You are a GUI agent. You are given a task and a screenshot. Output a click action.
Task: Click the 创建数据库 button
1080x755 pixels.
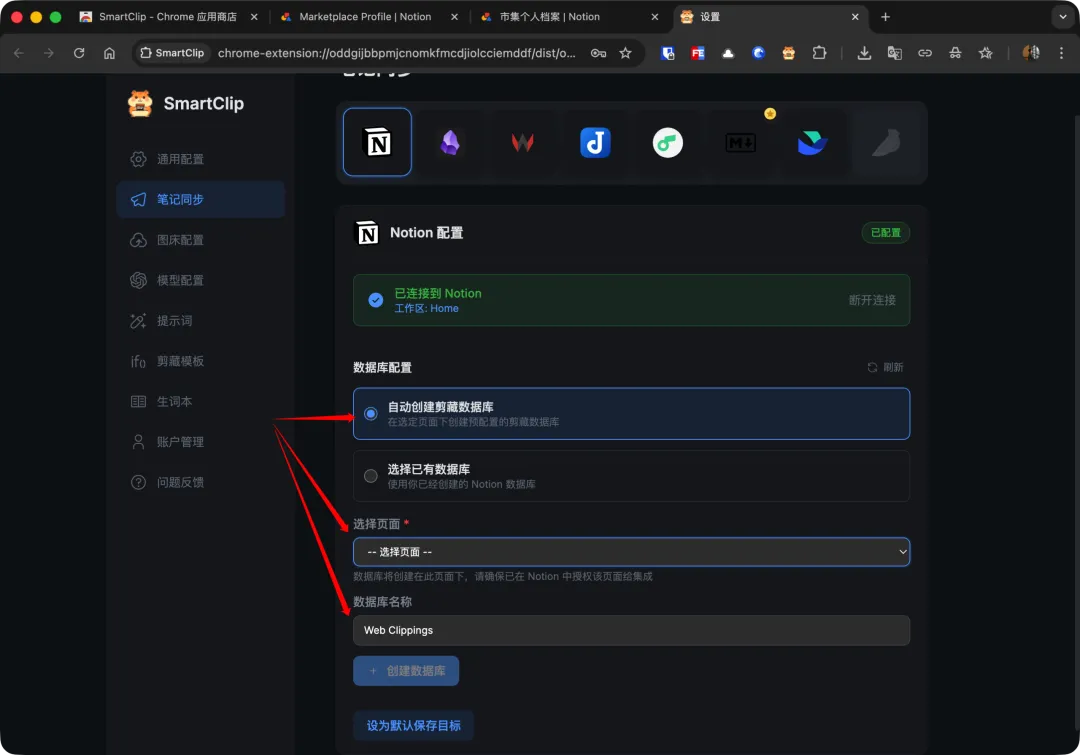coord(406,671)
